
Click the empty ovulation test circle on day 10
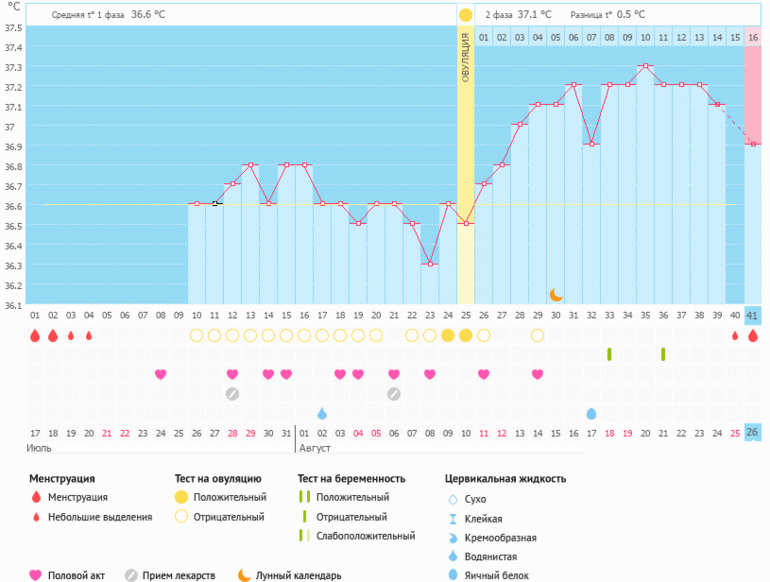pyautogui.click(x=197, y=335)
